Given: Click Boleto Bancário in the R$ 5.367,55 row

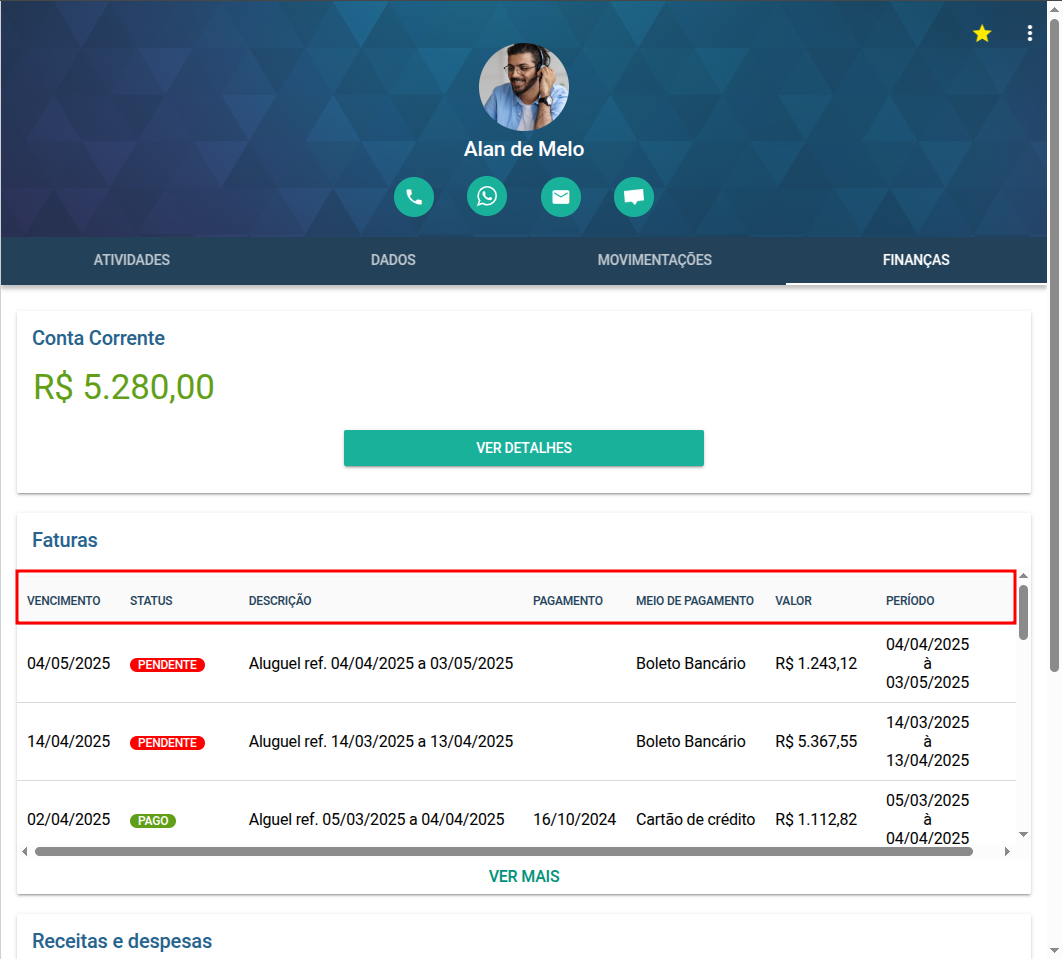Looking at the screenshot, I should pyautogui.click(x=691, y=742).
